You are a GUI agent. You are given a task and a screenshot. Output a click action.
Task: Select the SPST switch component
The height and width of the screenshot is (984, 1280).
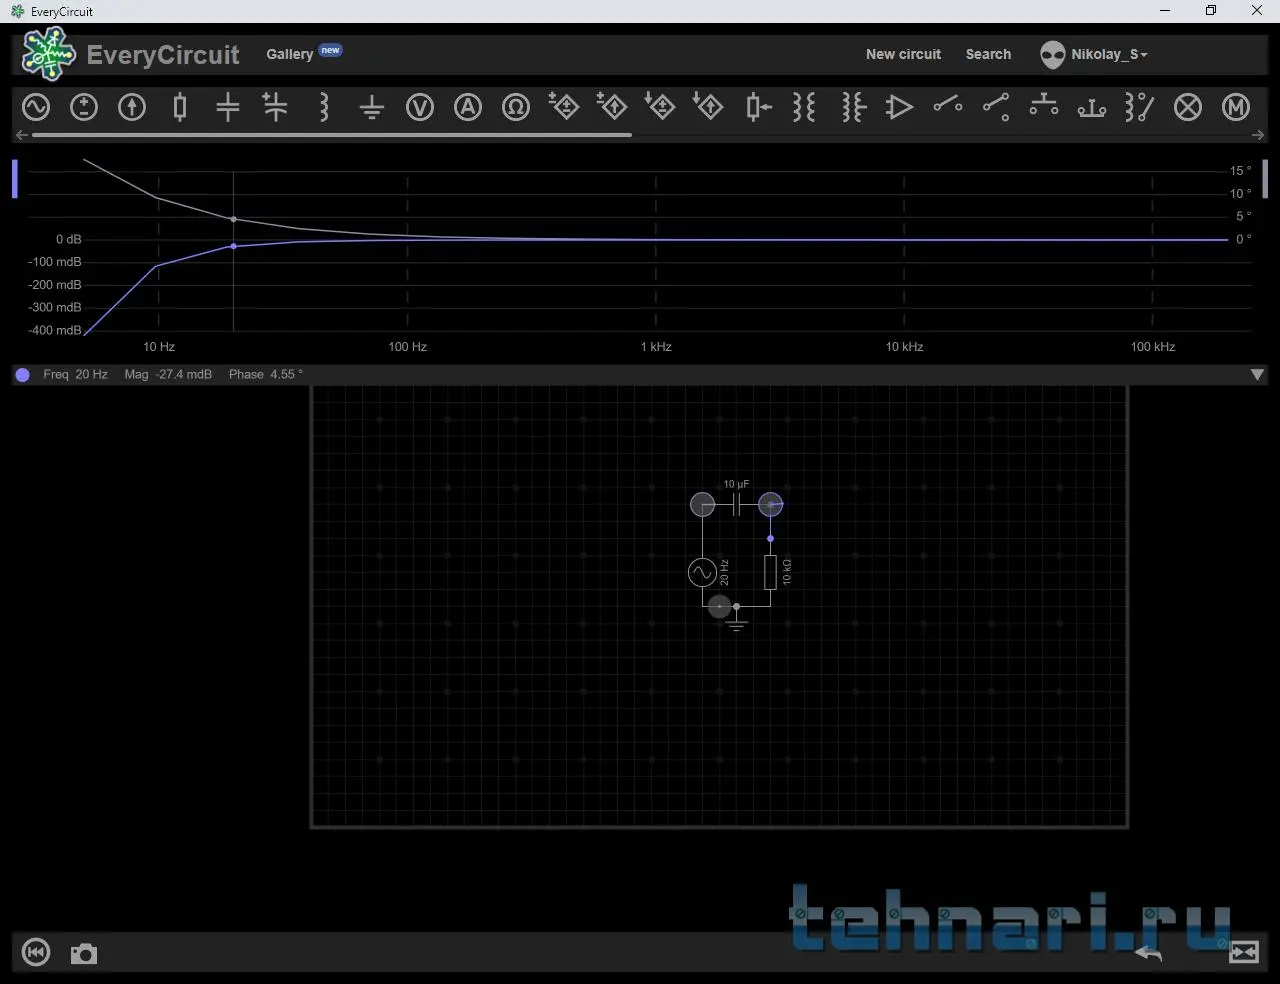tap(948, 105)
